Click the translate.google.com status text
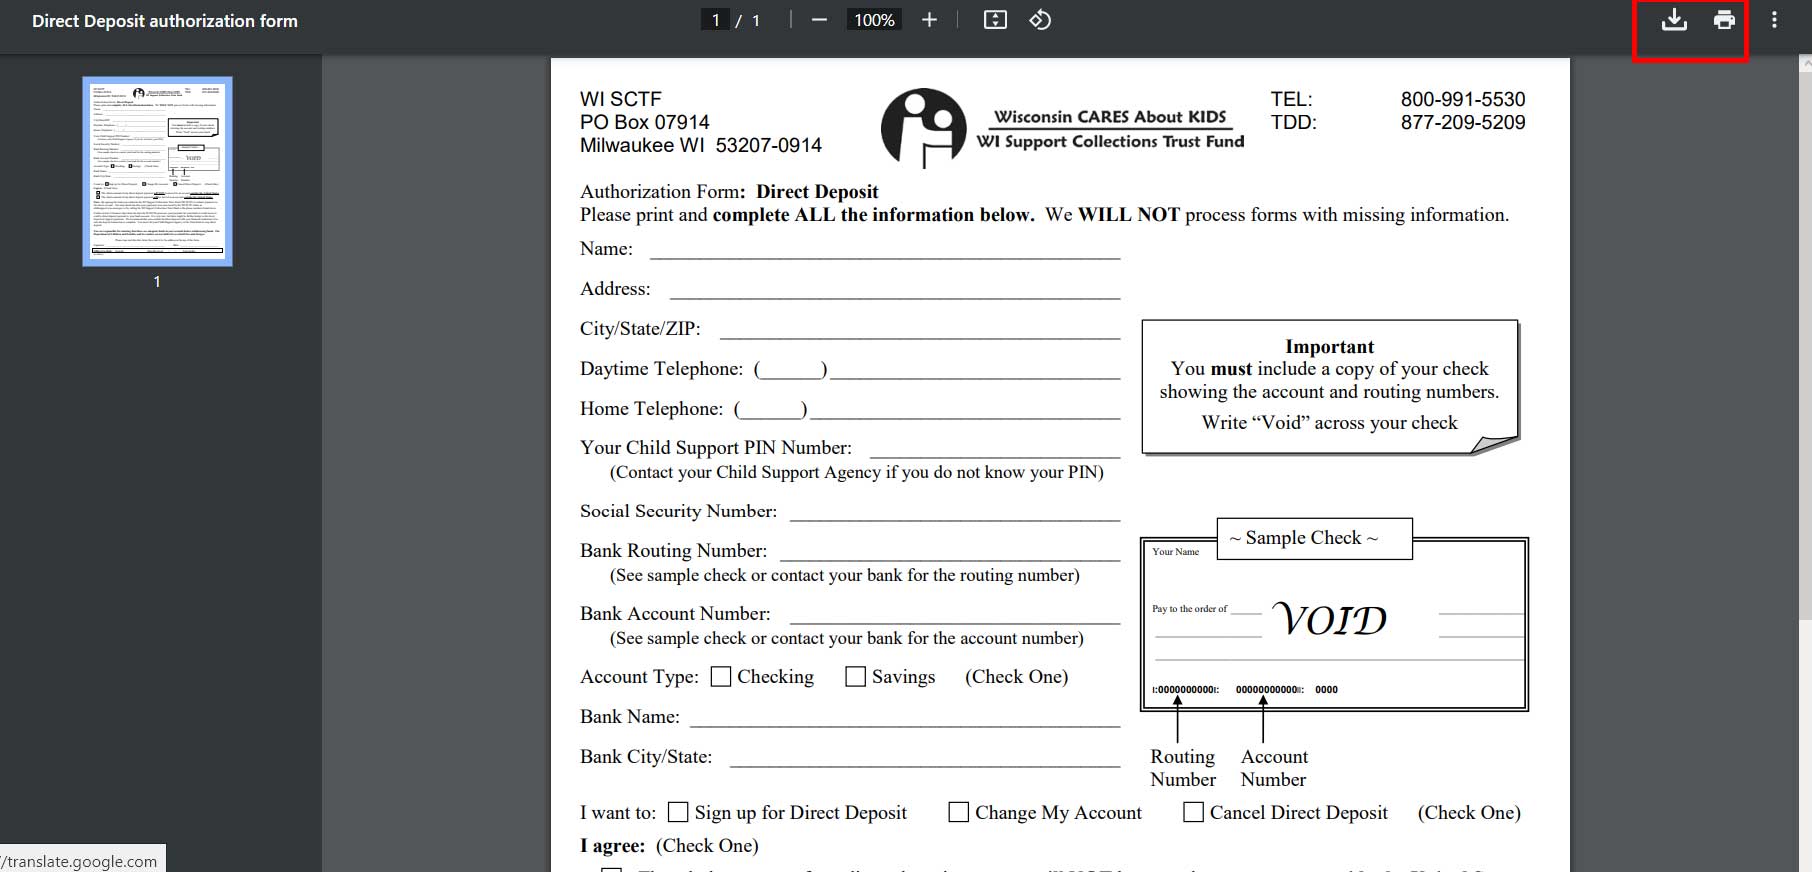 click(80, 861)
